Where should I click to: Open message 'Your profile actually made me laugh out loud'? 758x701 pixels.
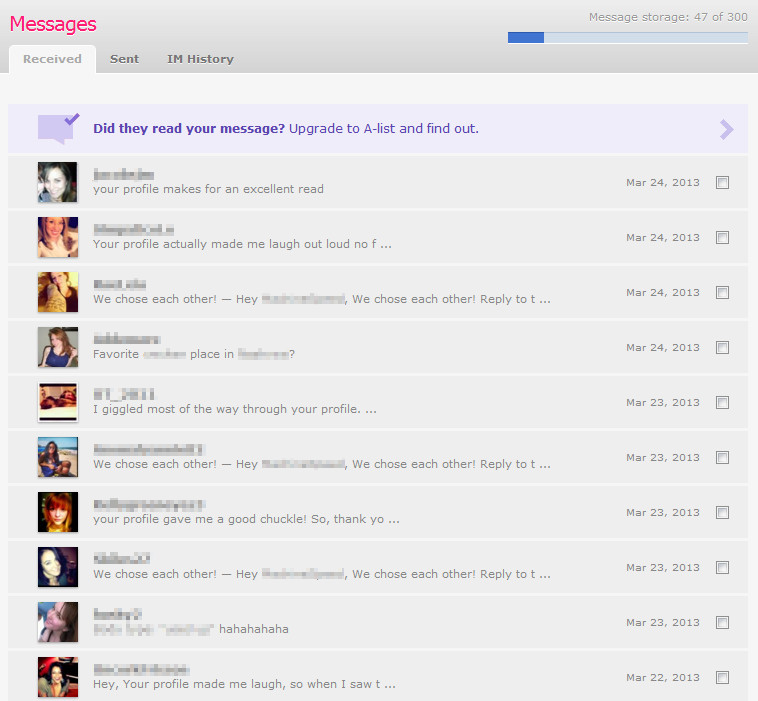tap(242, 244)
